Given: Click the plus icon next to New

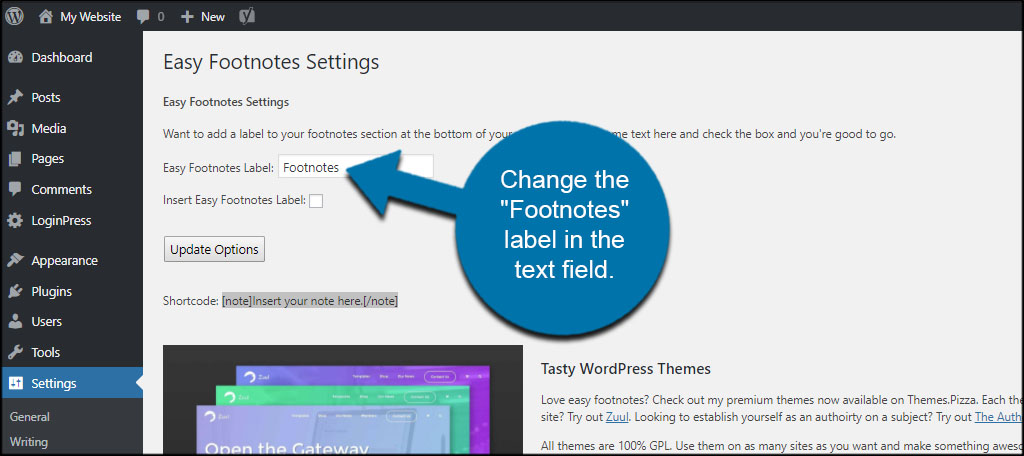Looking at the screenshot, I should [x=187, y=17].
